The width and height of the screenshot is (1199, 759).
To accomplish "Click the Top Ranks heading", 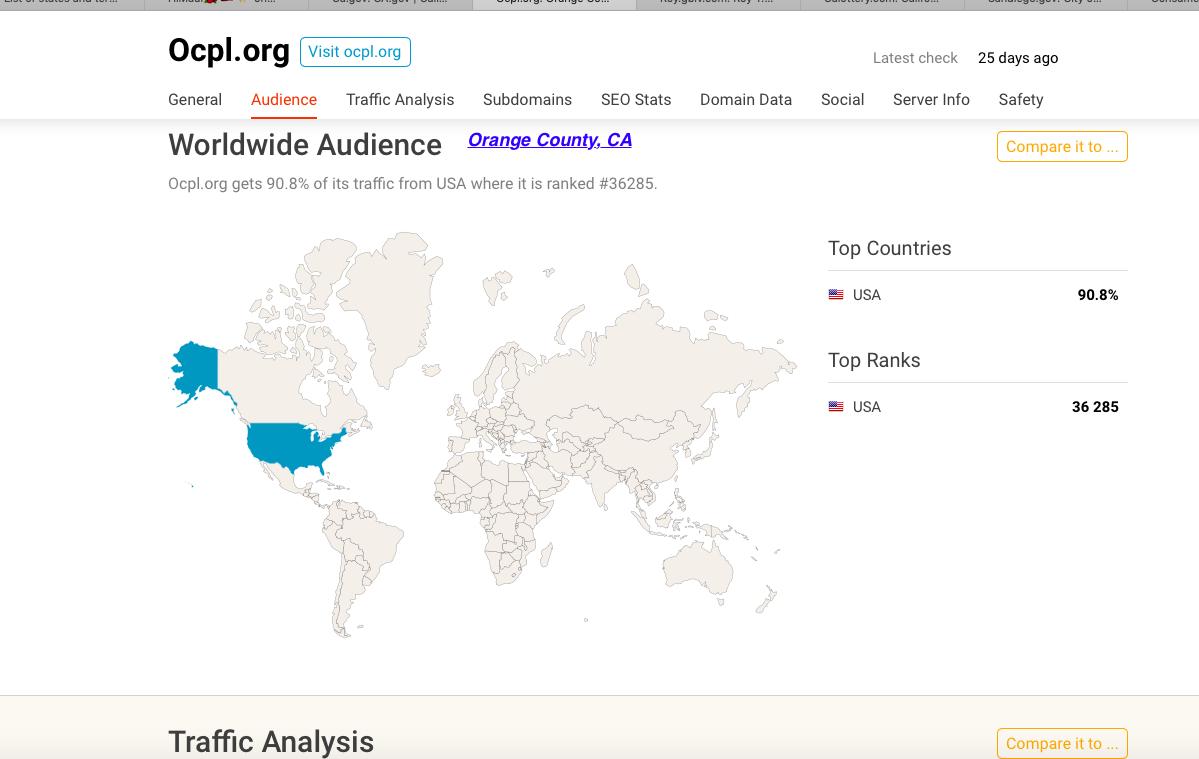I will click(x=874, y=360).
